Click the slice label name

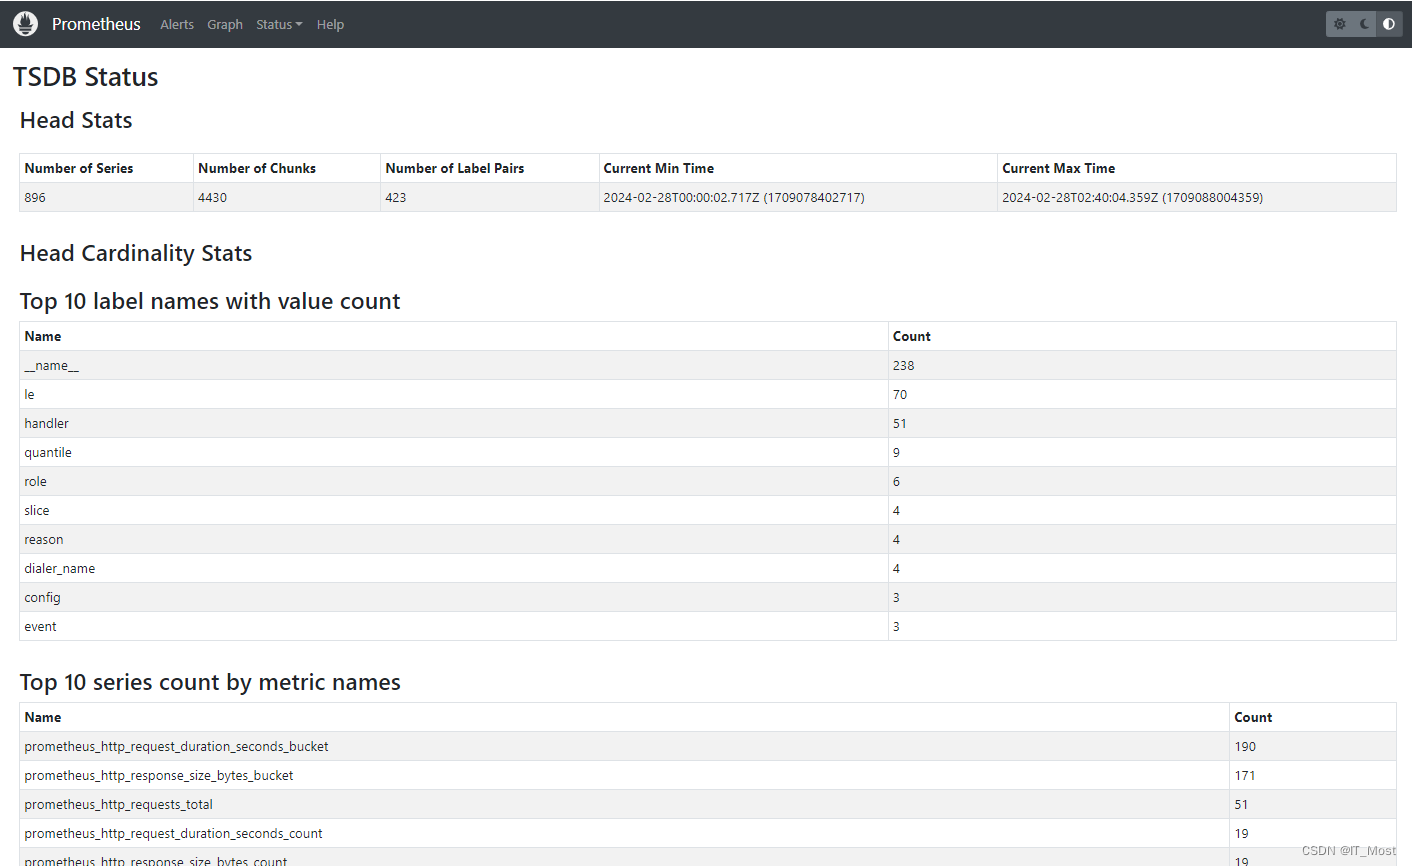pos(37,510)
